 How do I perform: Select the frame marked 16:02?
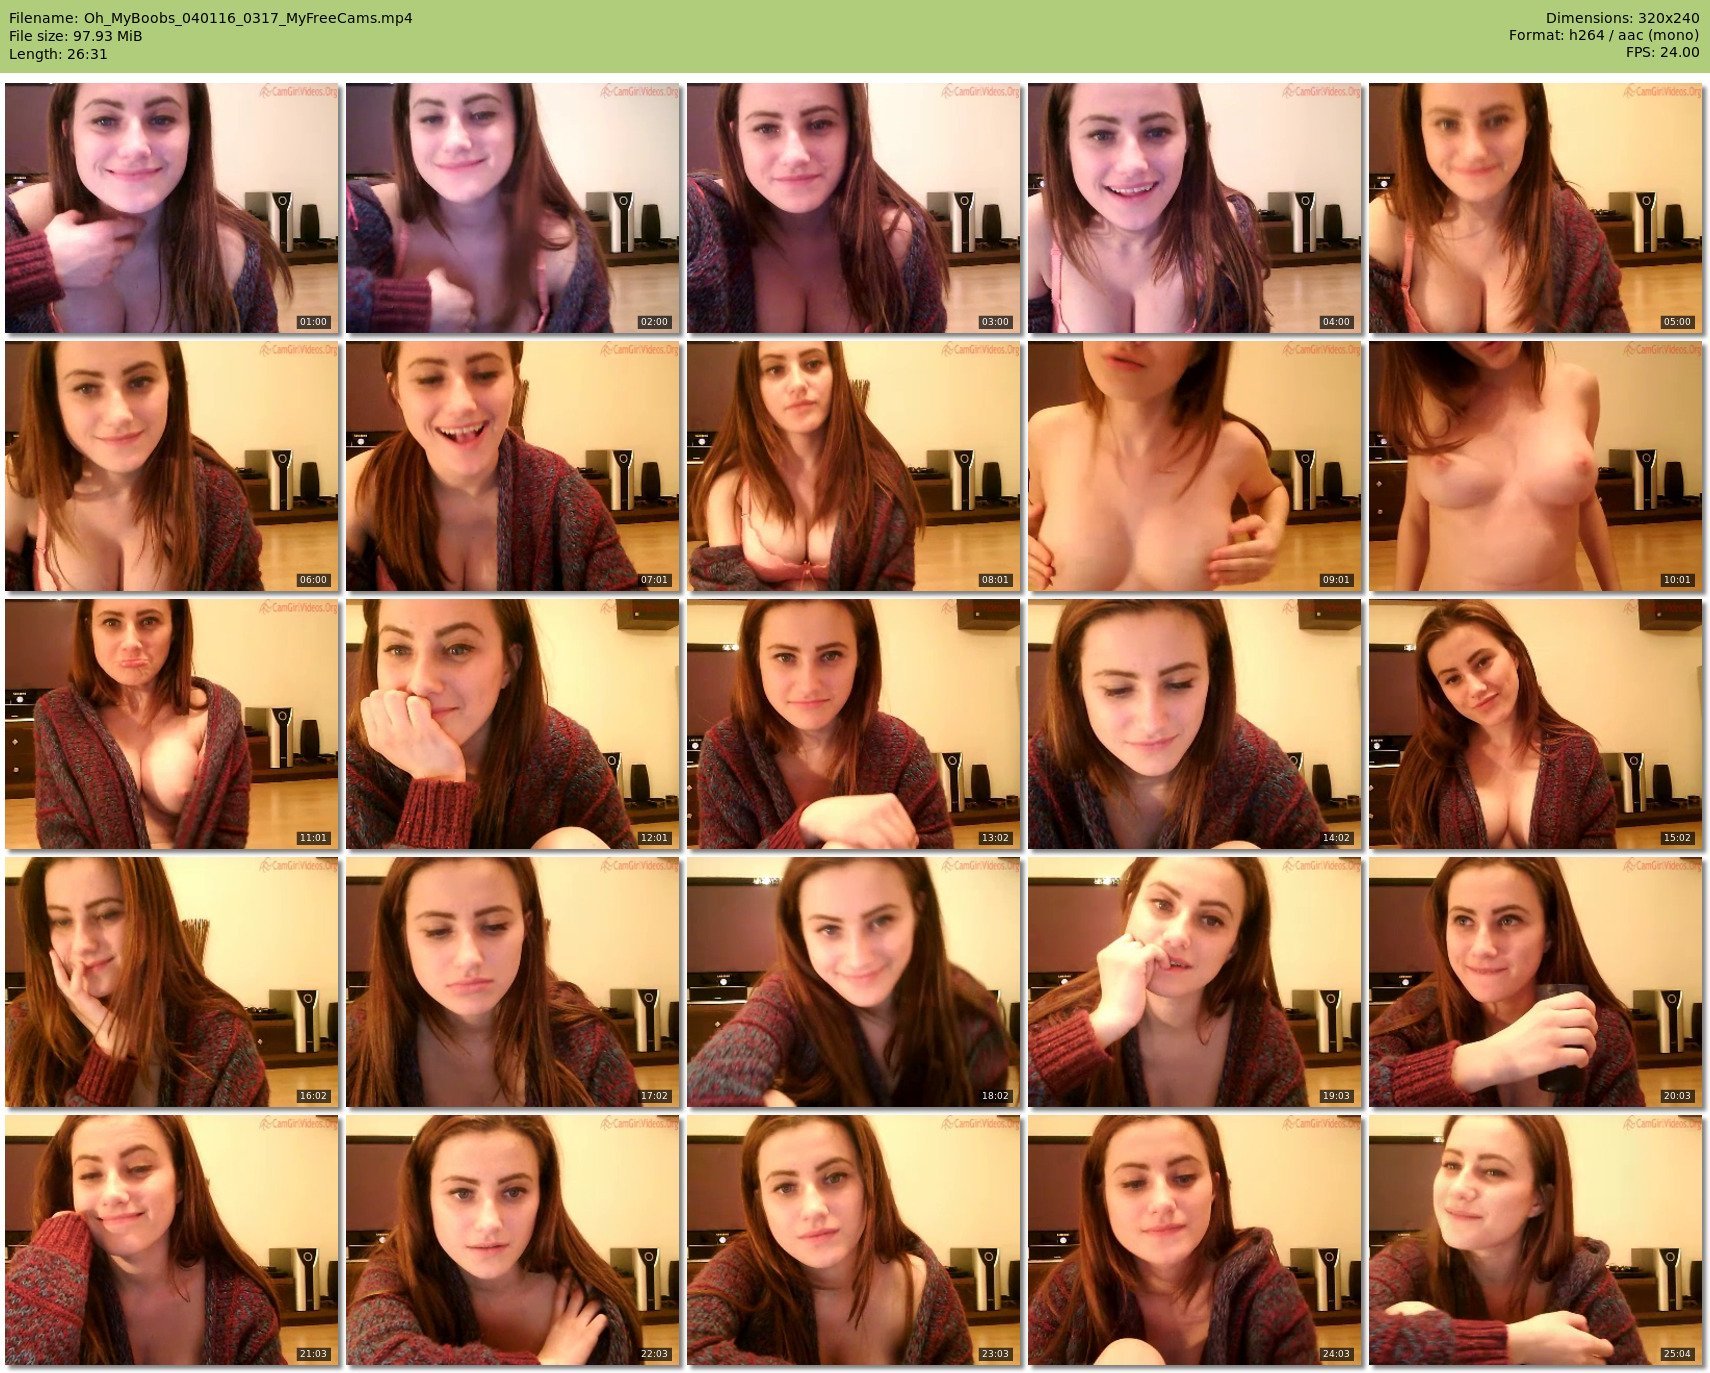tap(172, 982)
